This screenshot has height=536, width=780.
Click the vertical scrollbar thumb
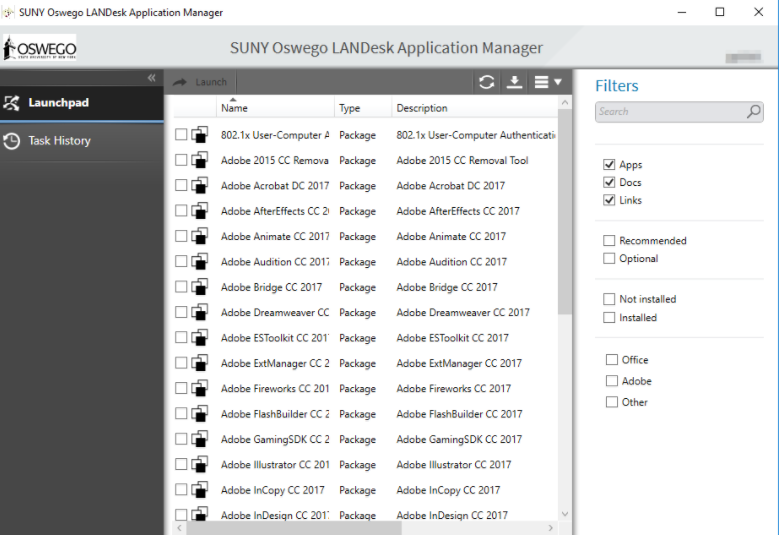point(565,212)
